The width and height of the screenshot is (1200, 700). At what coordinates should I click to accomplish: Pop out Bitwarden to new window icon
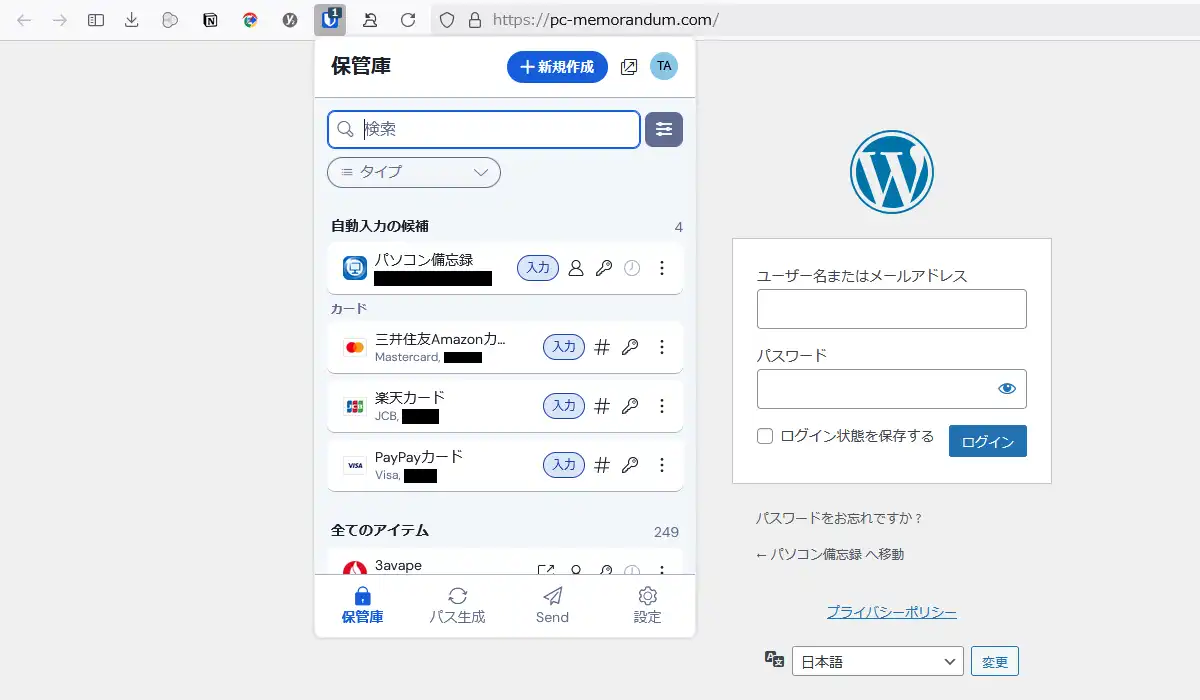tap(629, 67)
